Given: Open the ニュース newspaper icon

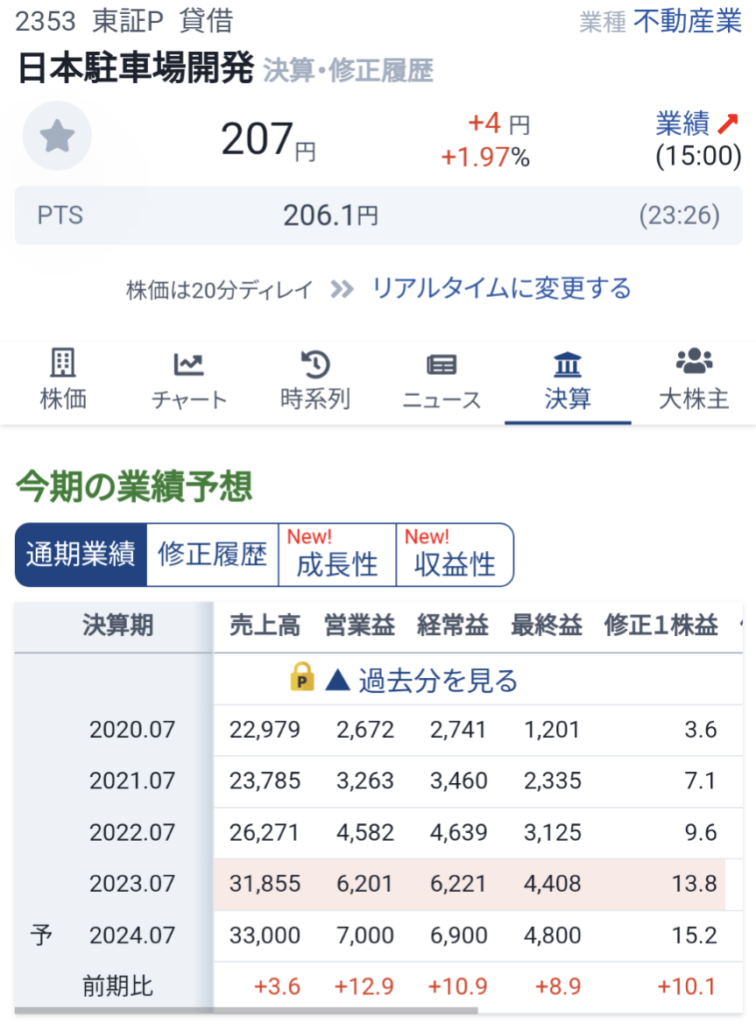Looking at the screenshot, I should click(441, 364).
